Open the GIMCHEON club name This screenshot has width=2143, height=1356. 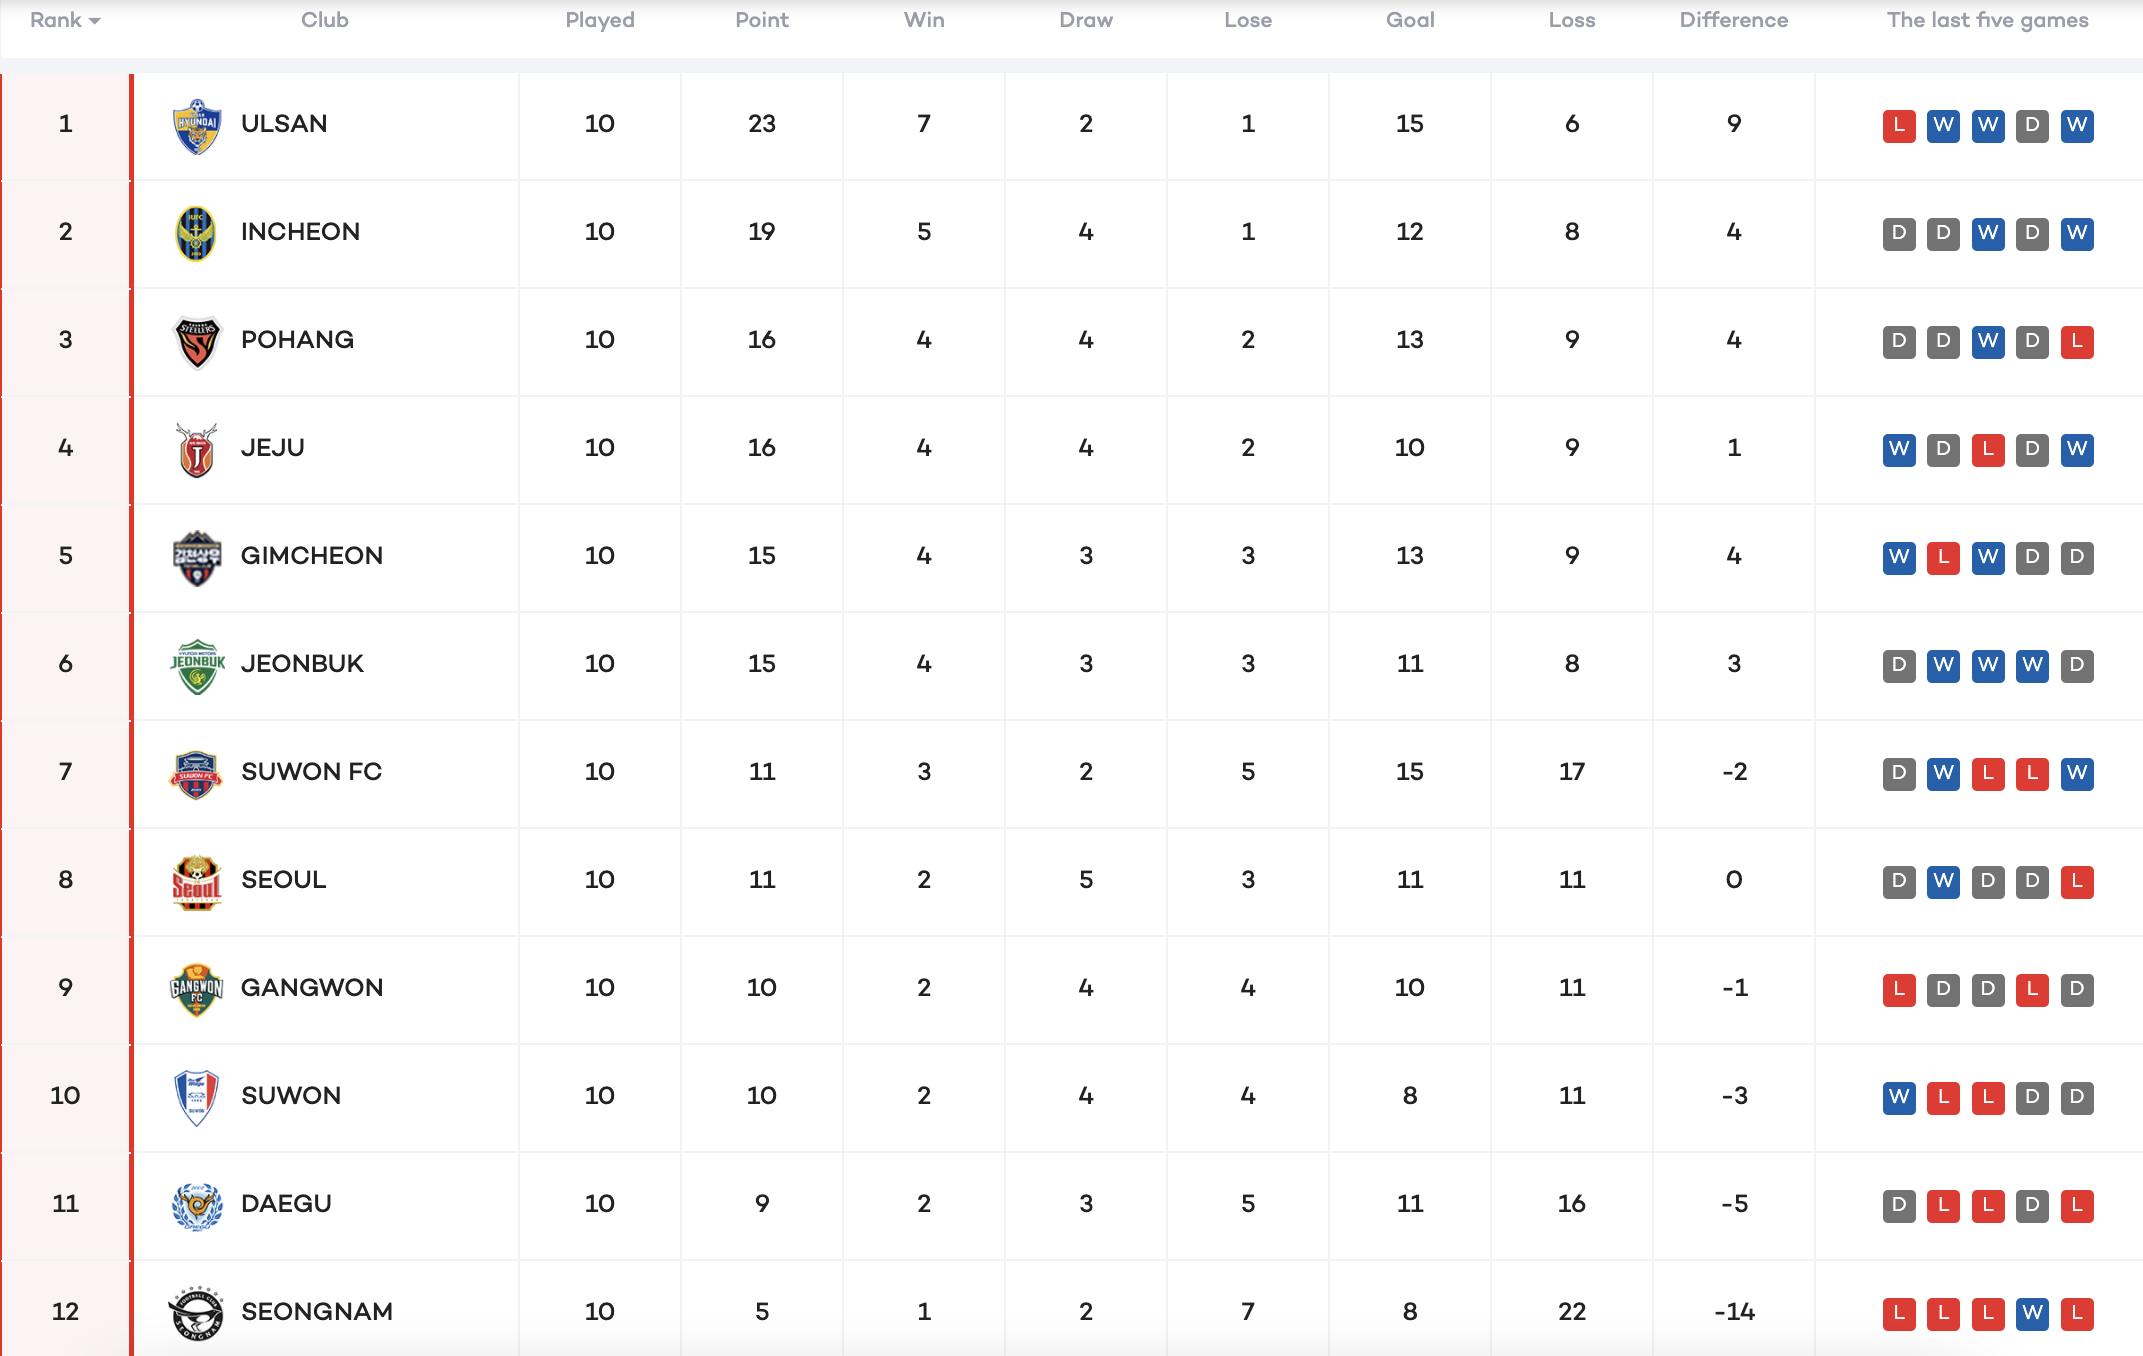(312, 556)
